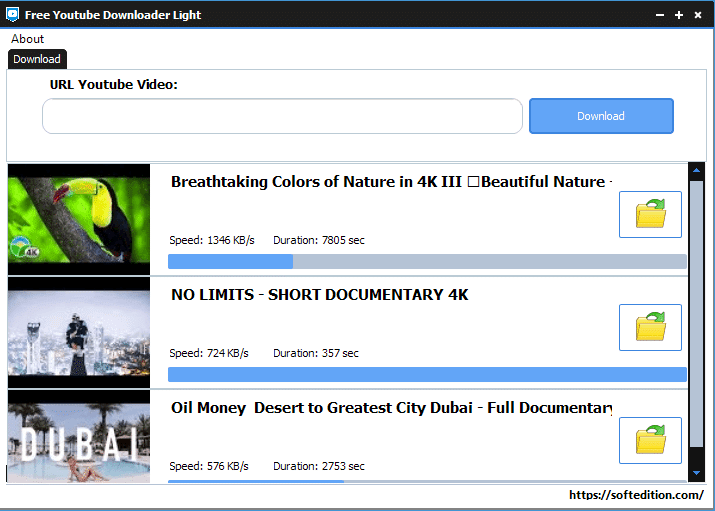715x511 pixels.
Task: Click the NO LIMITS video thumbnail
Action: (x=79, y=332)
